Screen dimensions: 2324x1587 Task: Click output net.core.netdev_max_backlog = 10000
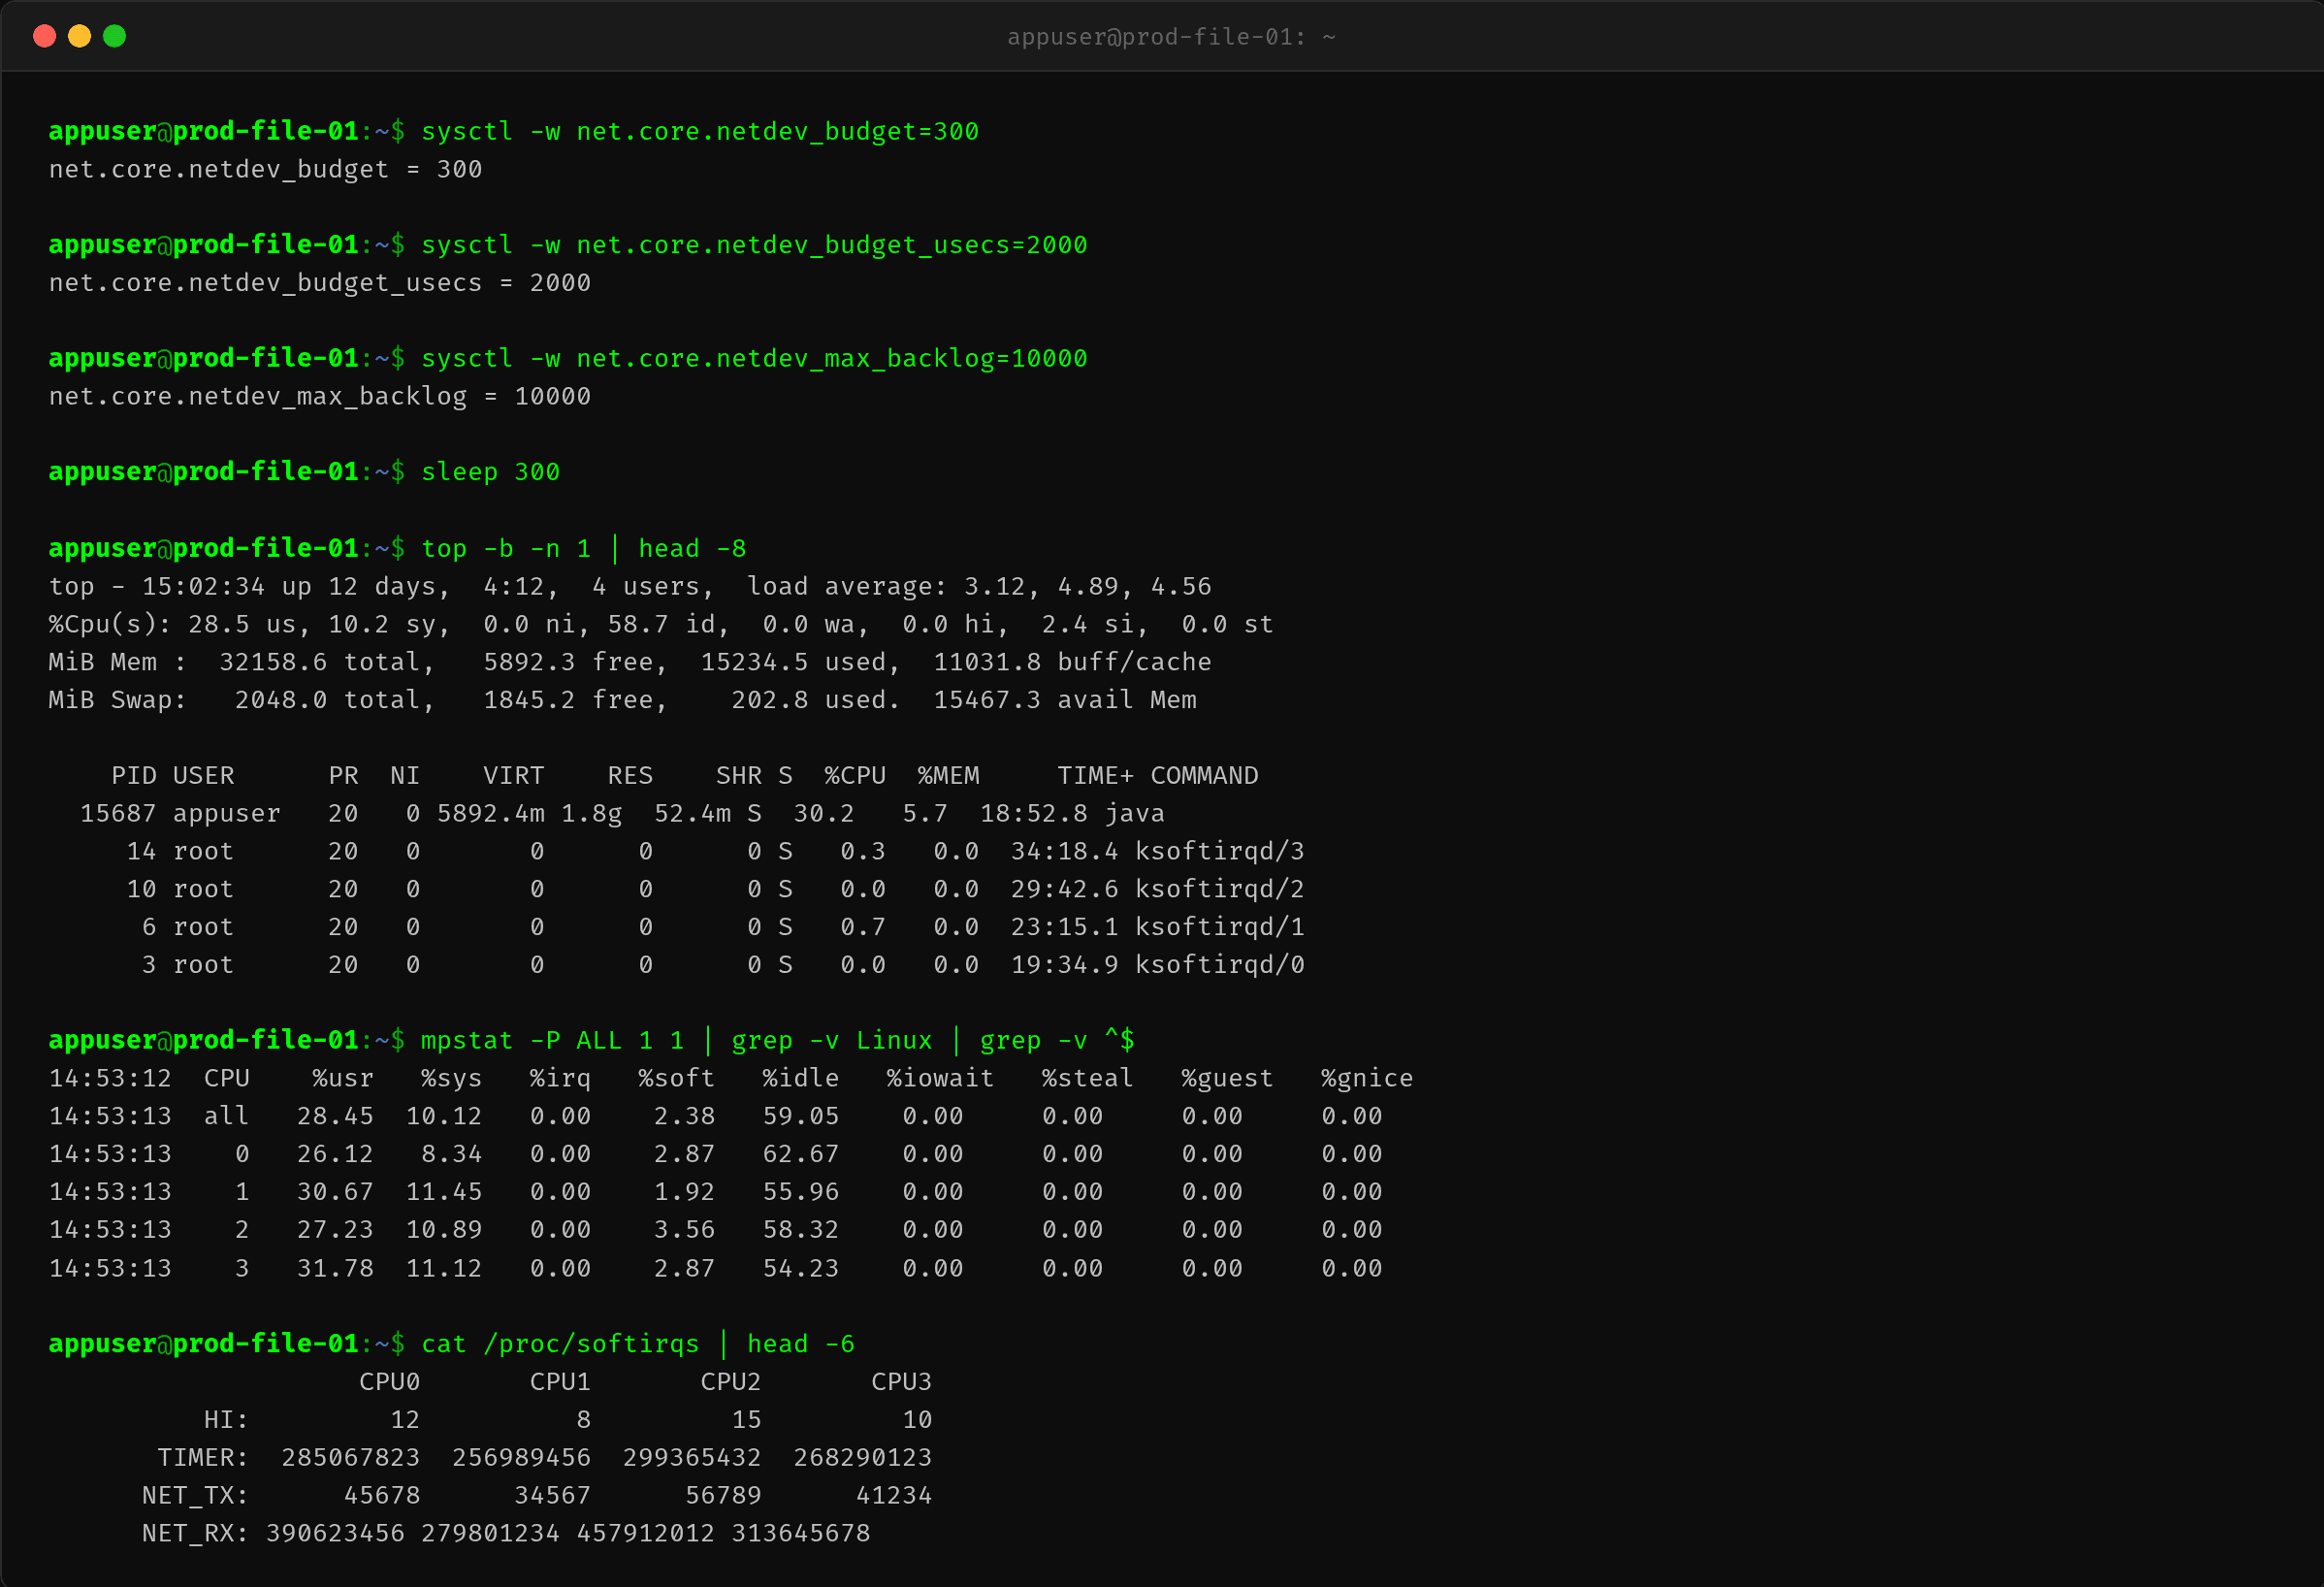(320, 397)
